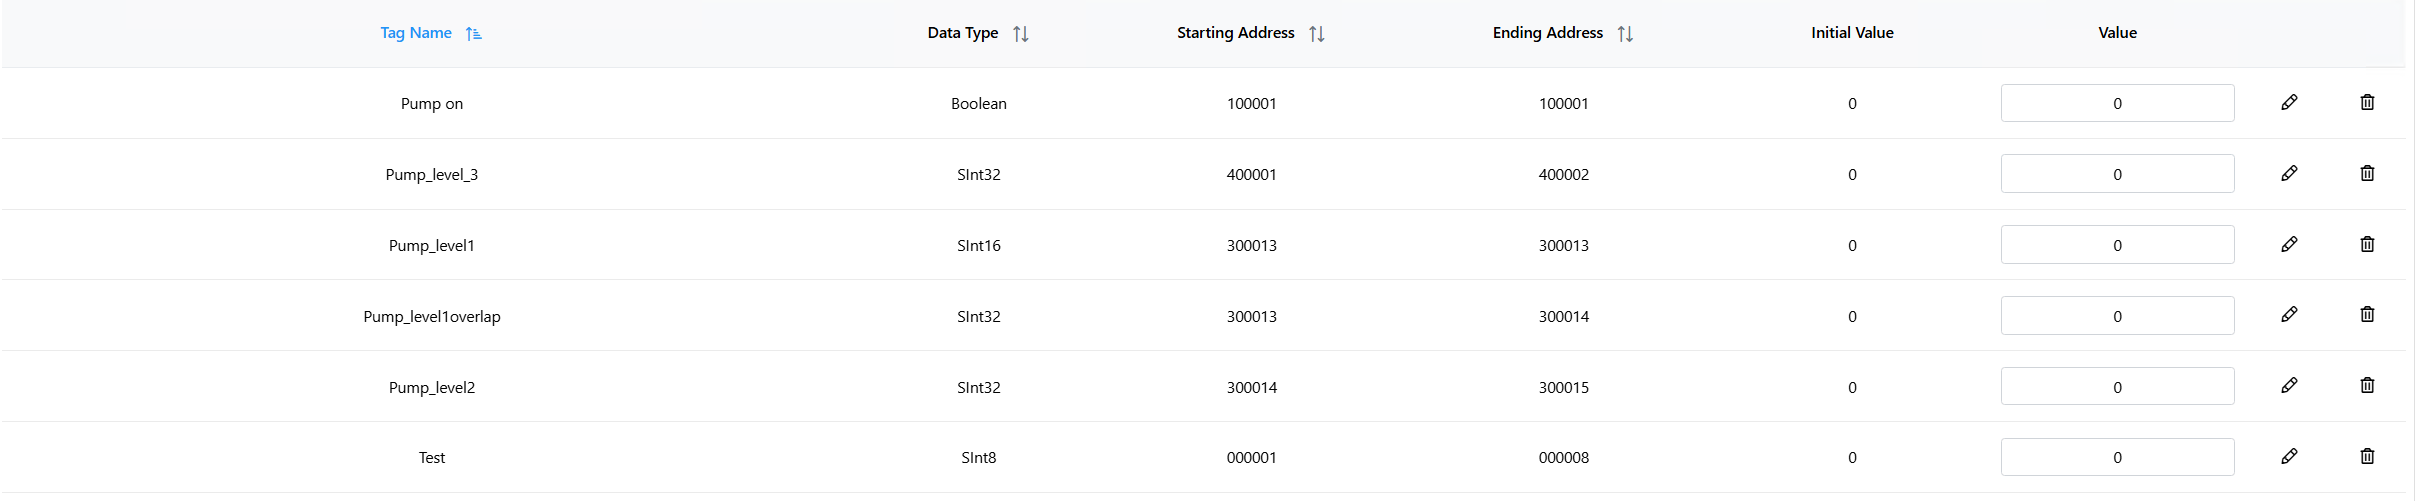Focus the Value field for Pump_level1overlap
This screenshot has height=501, width=2416.
(x=2117, y=316)
